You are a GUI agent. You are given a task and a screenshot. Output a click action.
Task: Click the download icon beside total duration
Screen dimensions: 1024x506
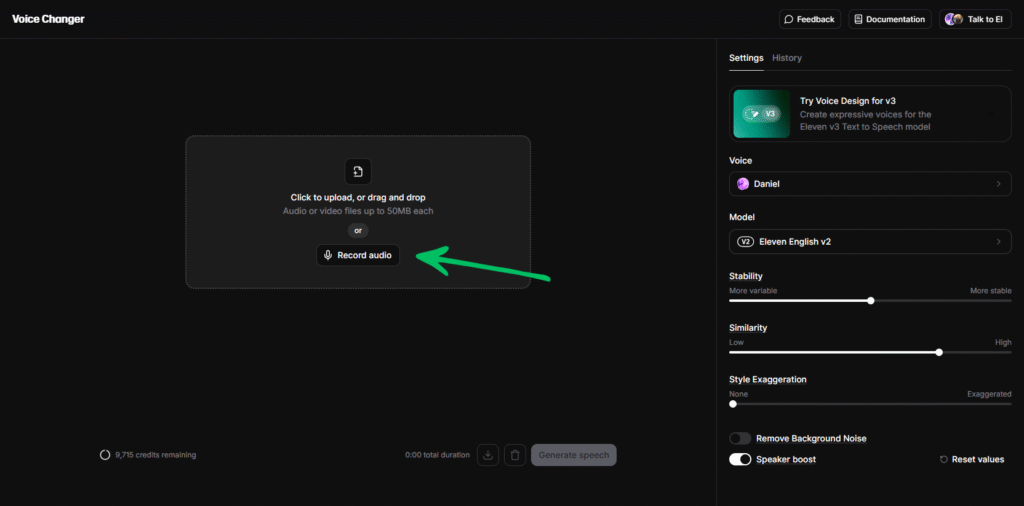pos(488,455)
